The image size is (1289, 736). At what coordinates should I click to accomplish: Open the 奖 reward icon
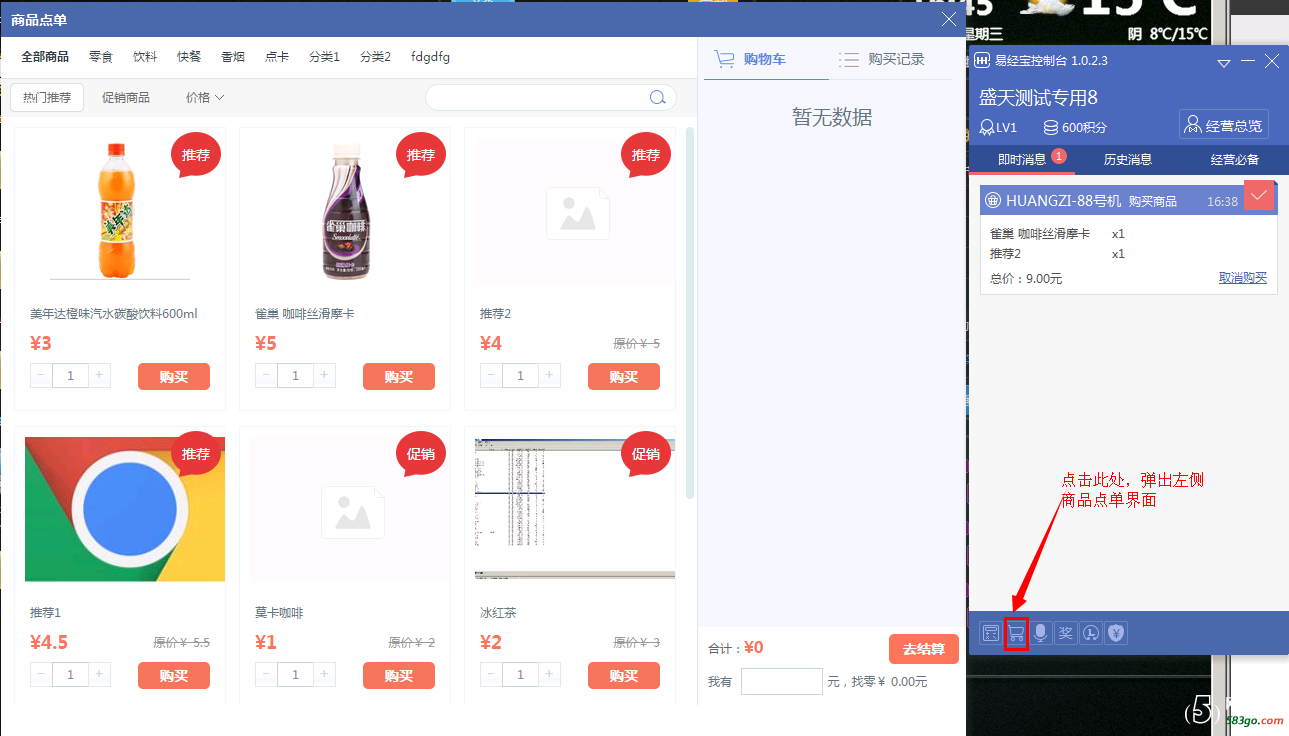[1066, 633]
